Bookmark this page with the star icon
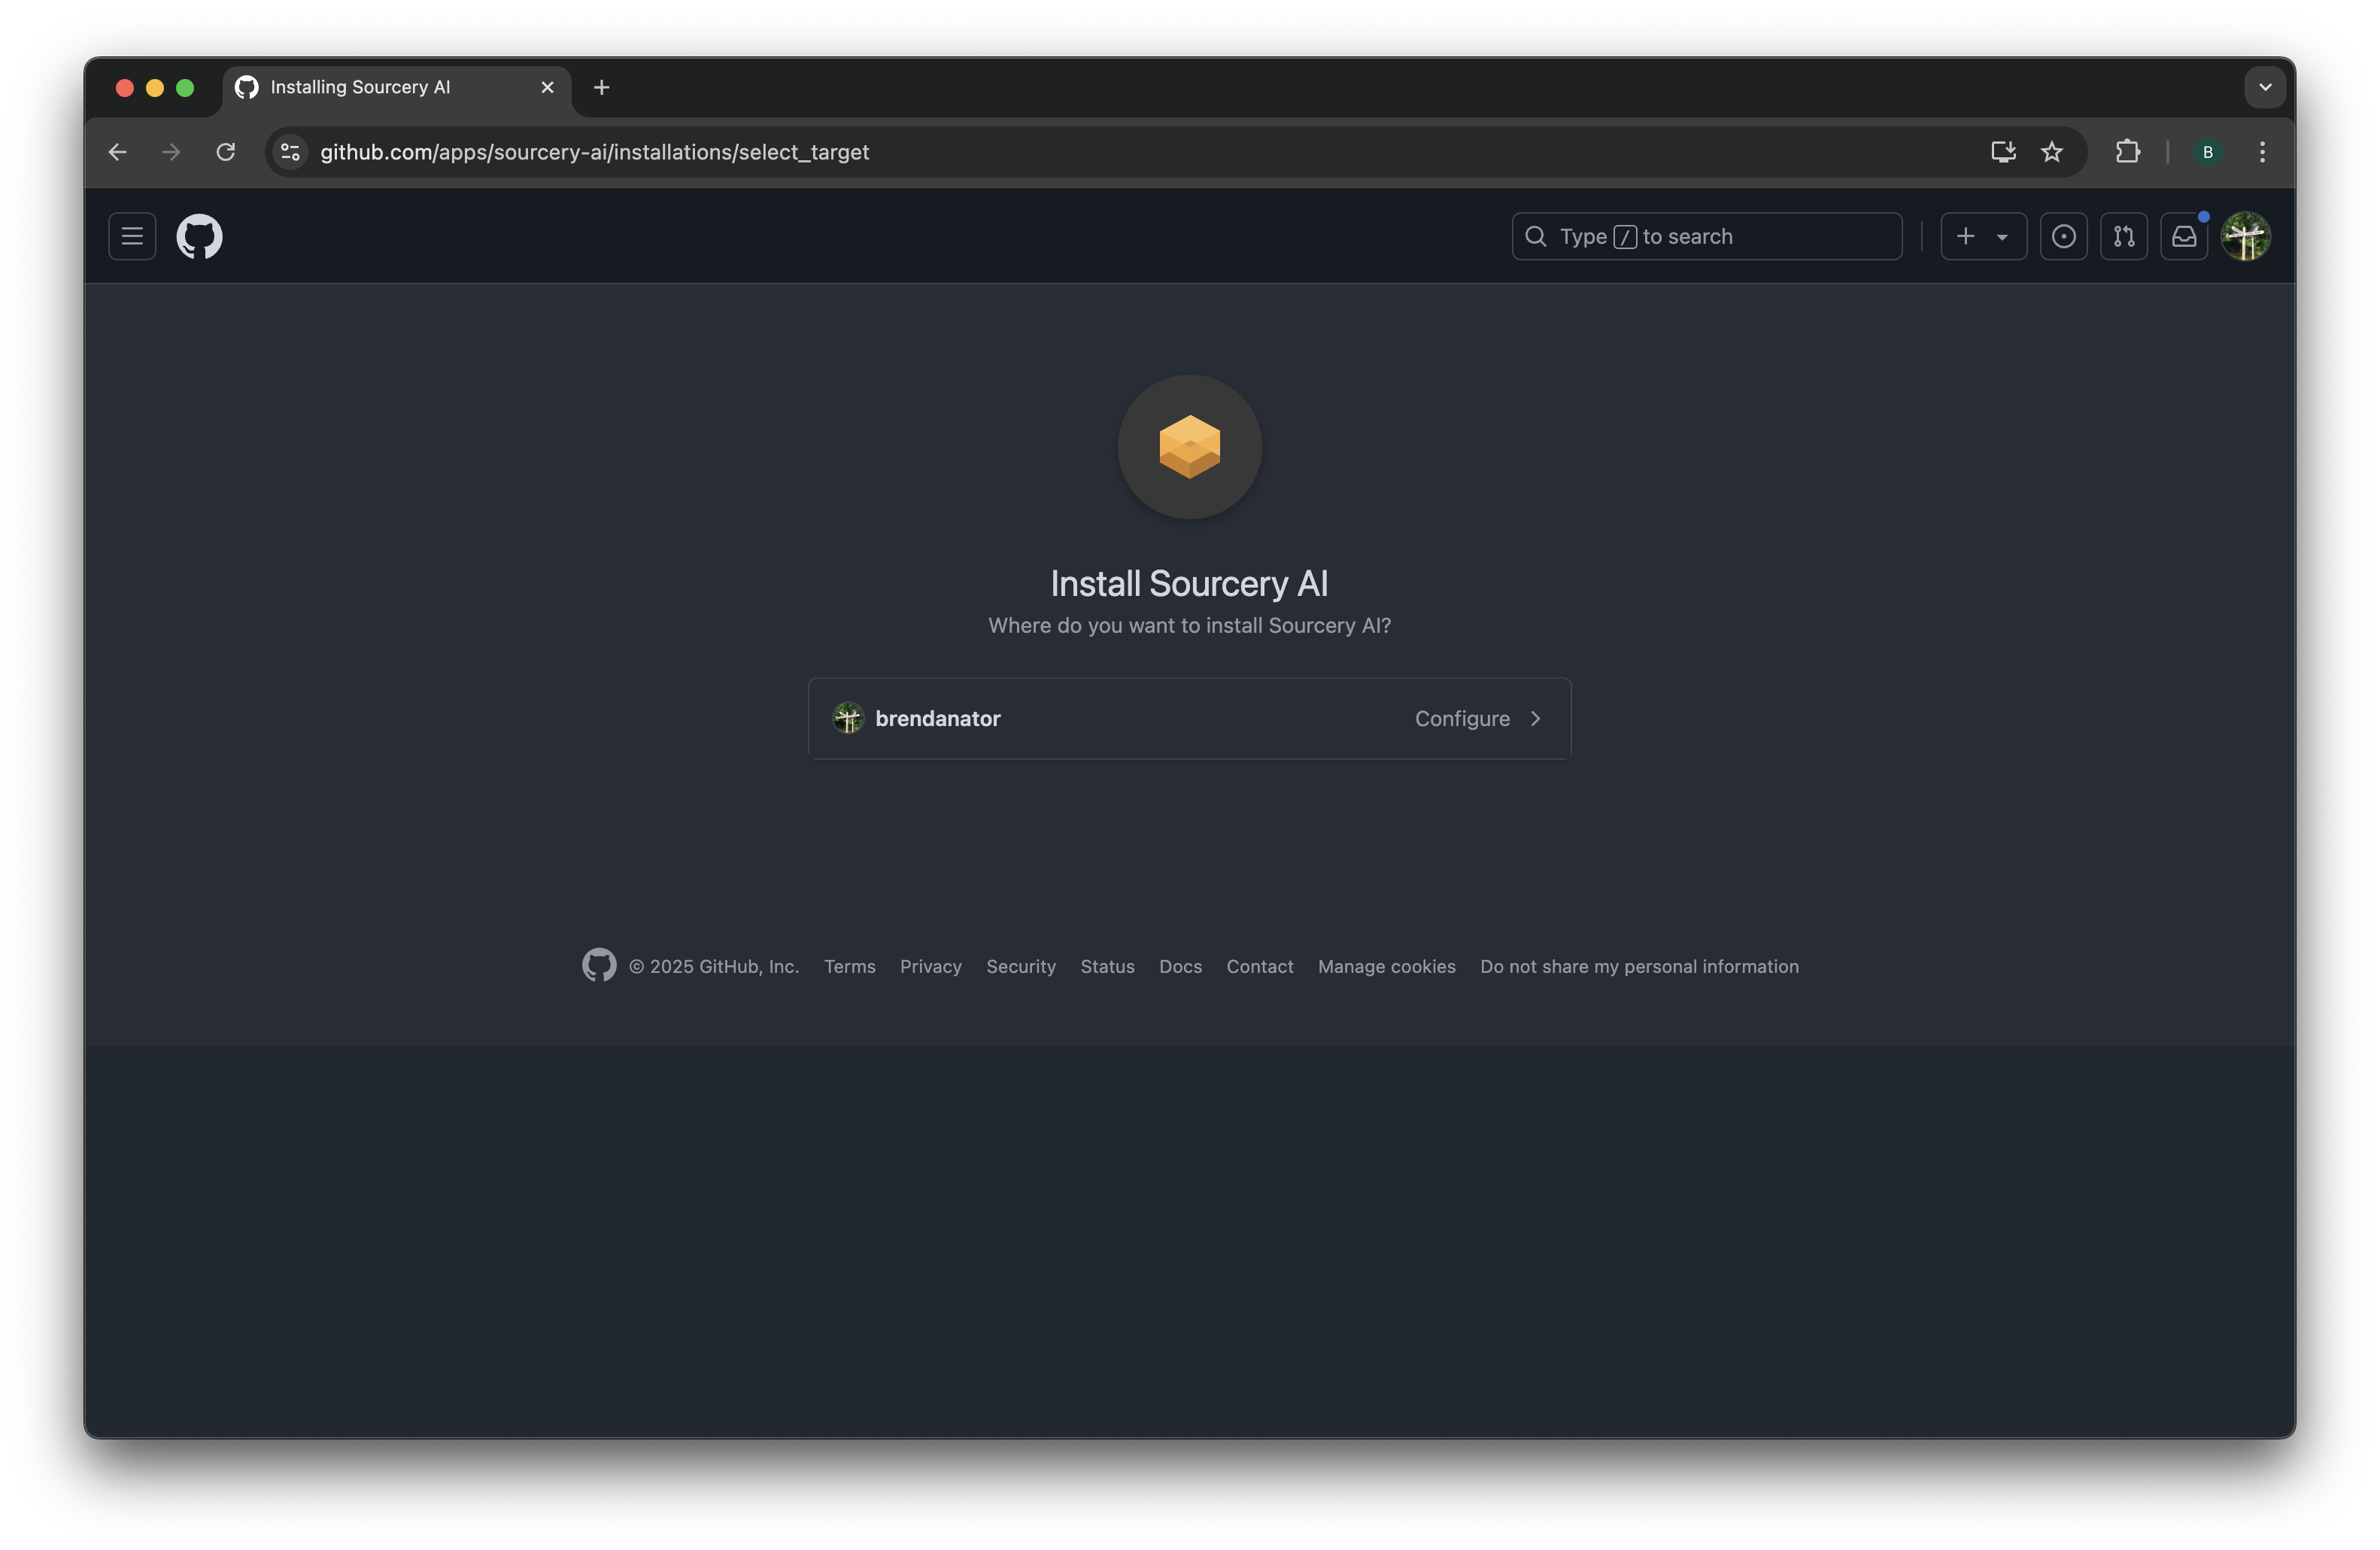 point(2051,152)
